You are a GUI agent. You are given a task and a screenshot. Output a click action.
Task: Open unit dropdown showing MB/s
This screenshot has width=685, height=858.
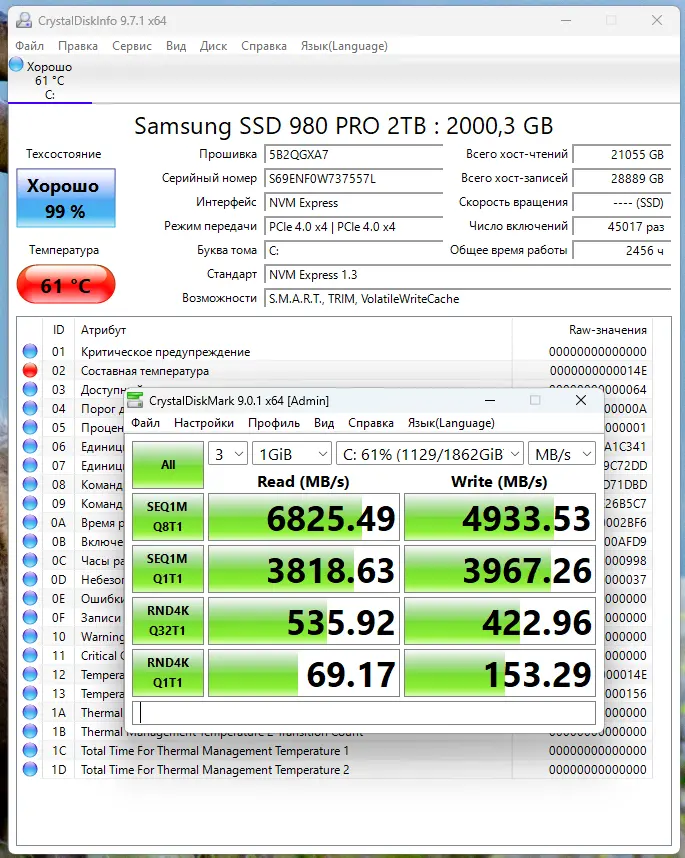(x=562, y=454)
